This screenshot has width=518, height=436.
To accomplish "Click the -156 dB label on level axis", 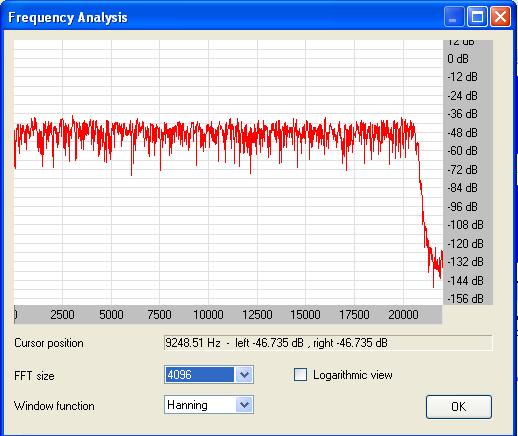I will [x=465, y=299].
